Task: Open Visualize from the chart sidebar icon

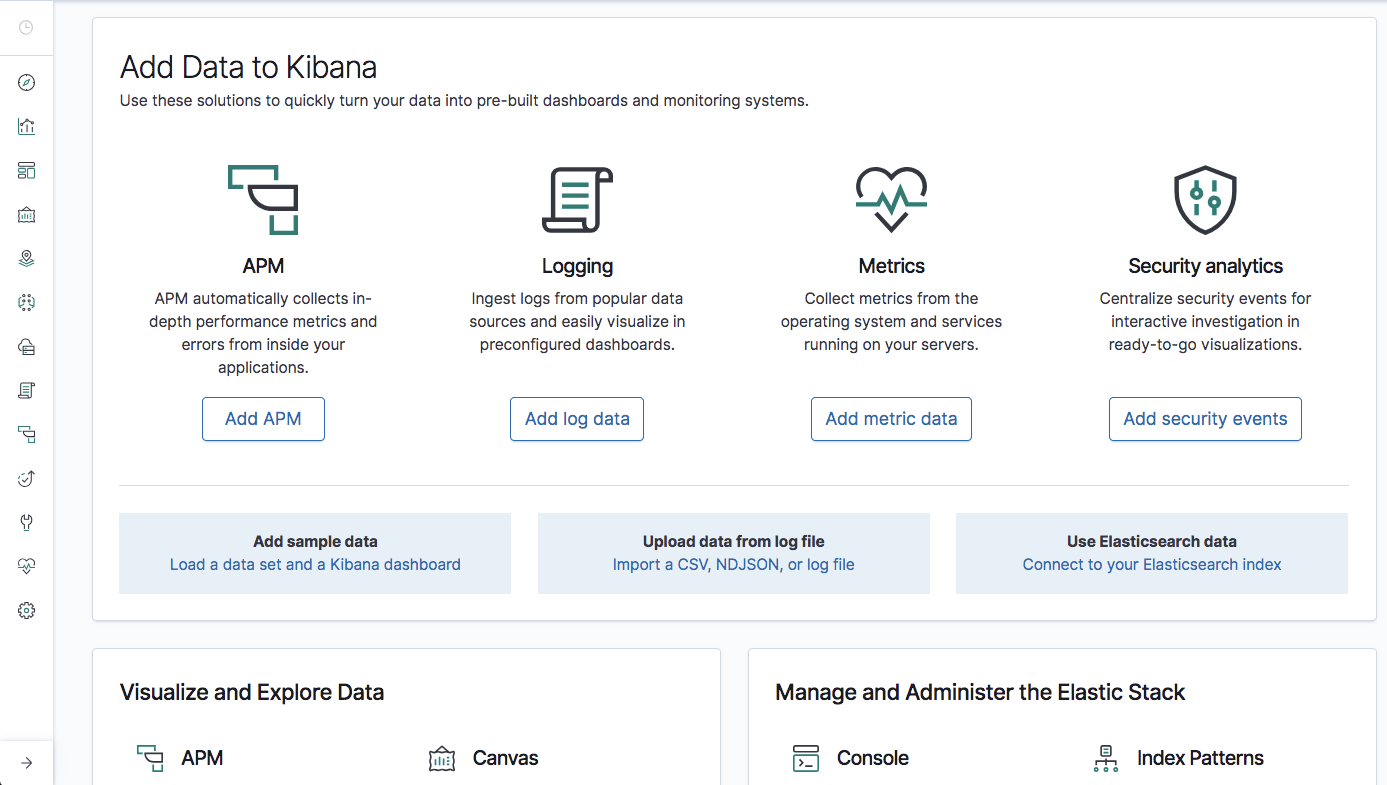Action: point(27,127)
